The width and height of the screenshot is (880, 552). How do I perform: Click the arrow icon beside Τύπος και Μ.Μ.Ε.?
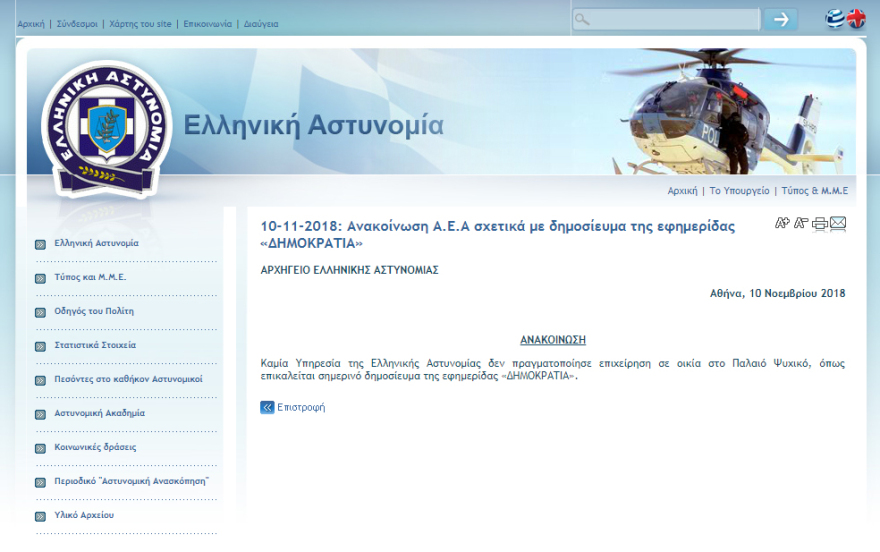[40, 278]
